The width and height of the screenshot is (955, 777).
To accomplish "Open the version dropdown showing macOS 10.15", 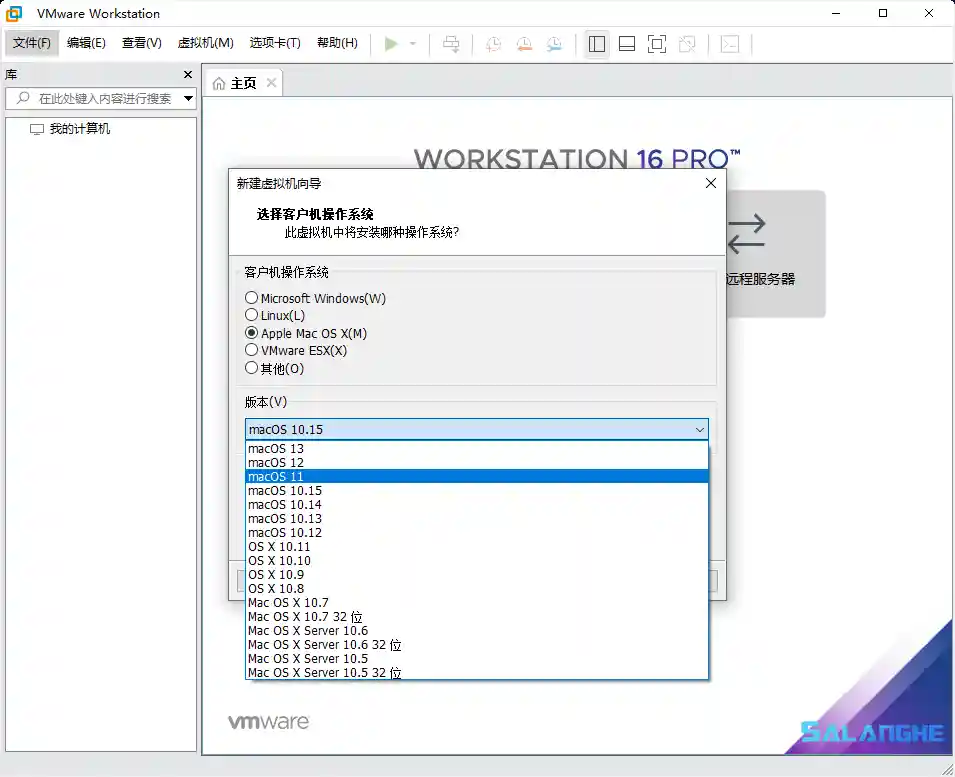I will click(x=699, y=428).
